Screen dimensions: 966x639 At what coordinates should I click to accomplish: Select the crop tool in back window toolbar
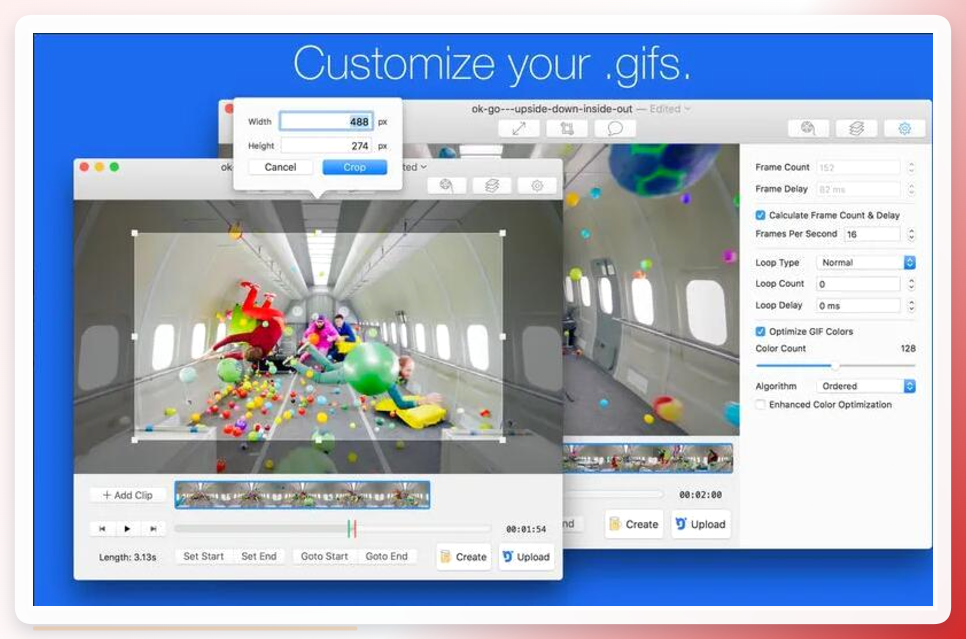pyautogui.click(x=567, y=129)
